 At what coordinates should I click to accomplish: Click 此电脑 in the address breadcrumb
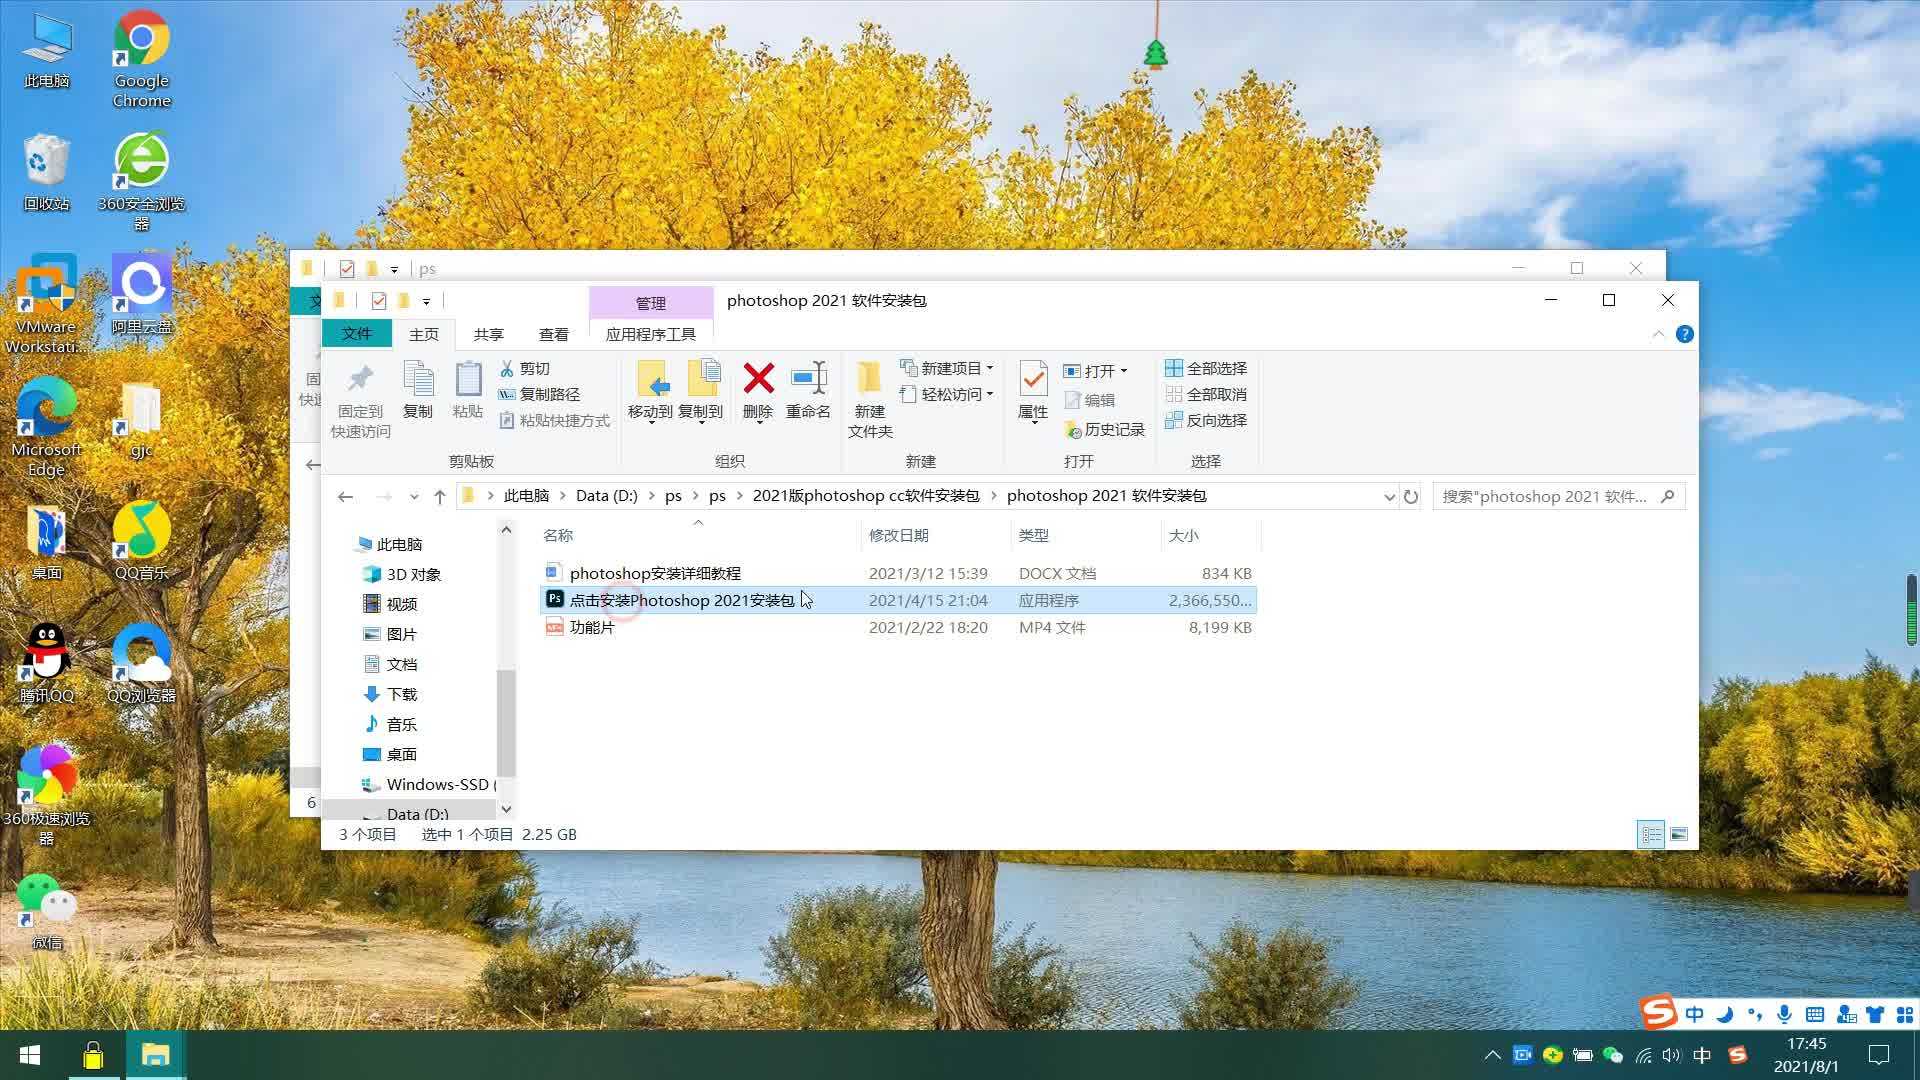click(526, 496)
